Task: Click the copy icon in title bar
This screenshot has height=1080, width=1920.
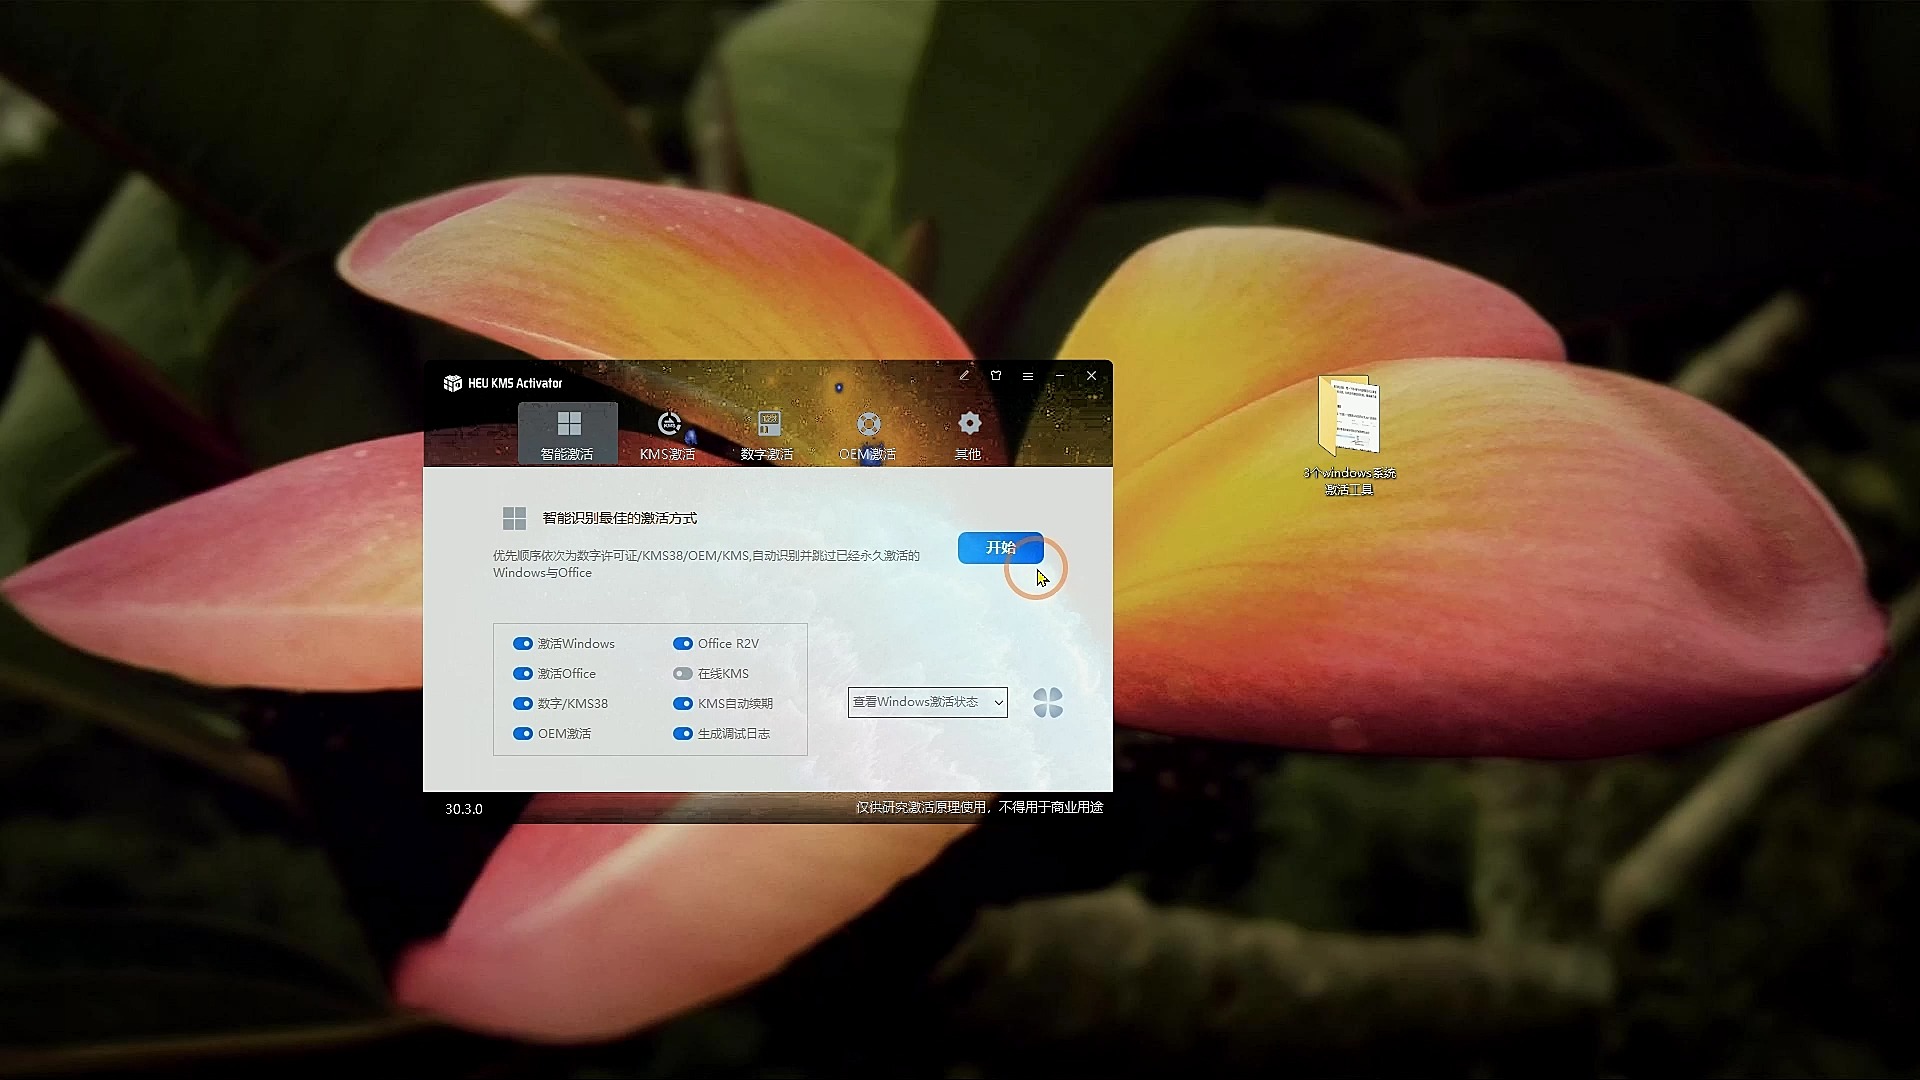Action: tap(996, 375)
